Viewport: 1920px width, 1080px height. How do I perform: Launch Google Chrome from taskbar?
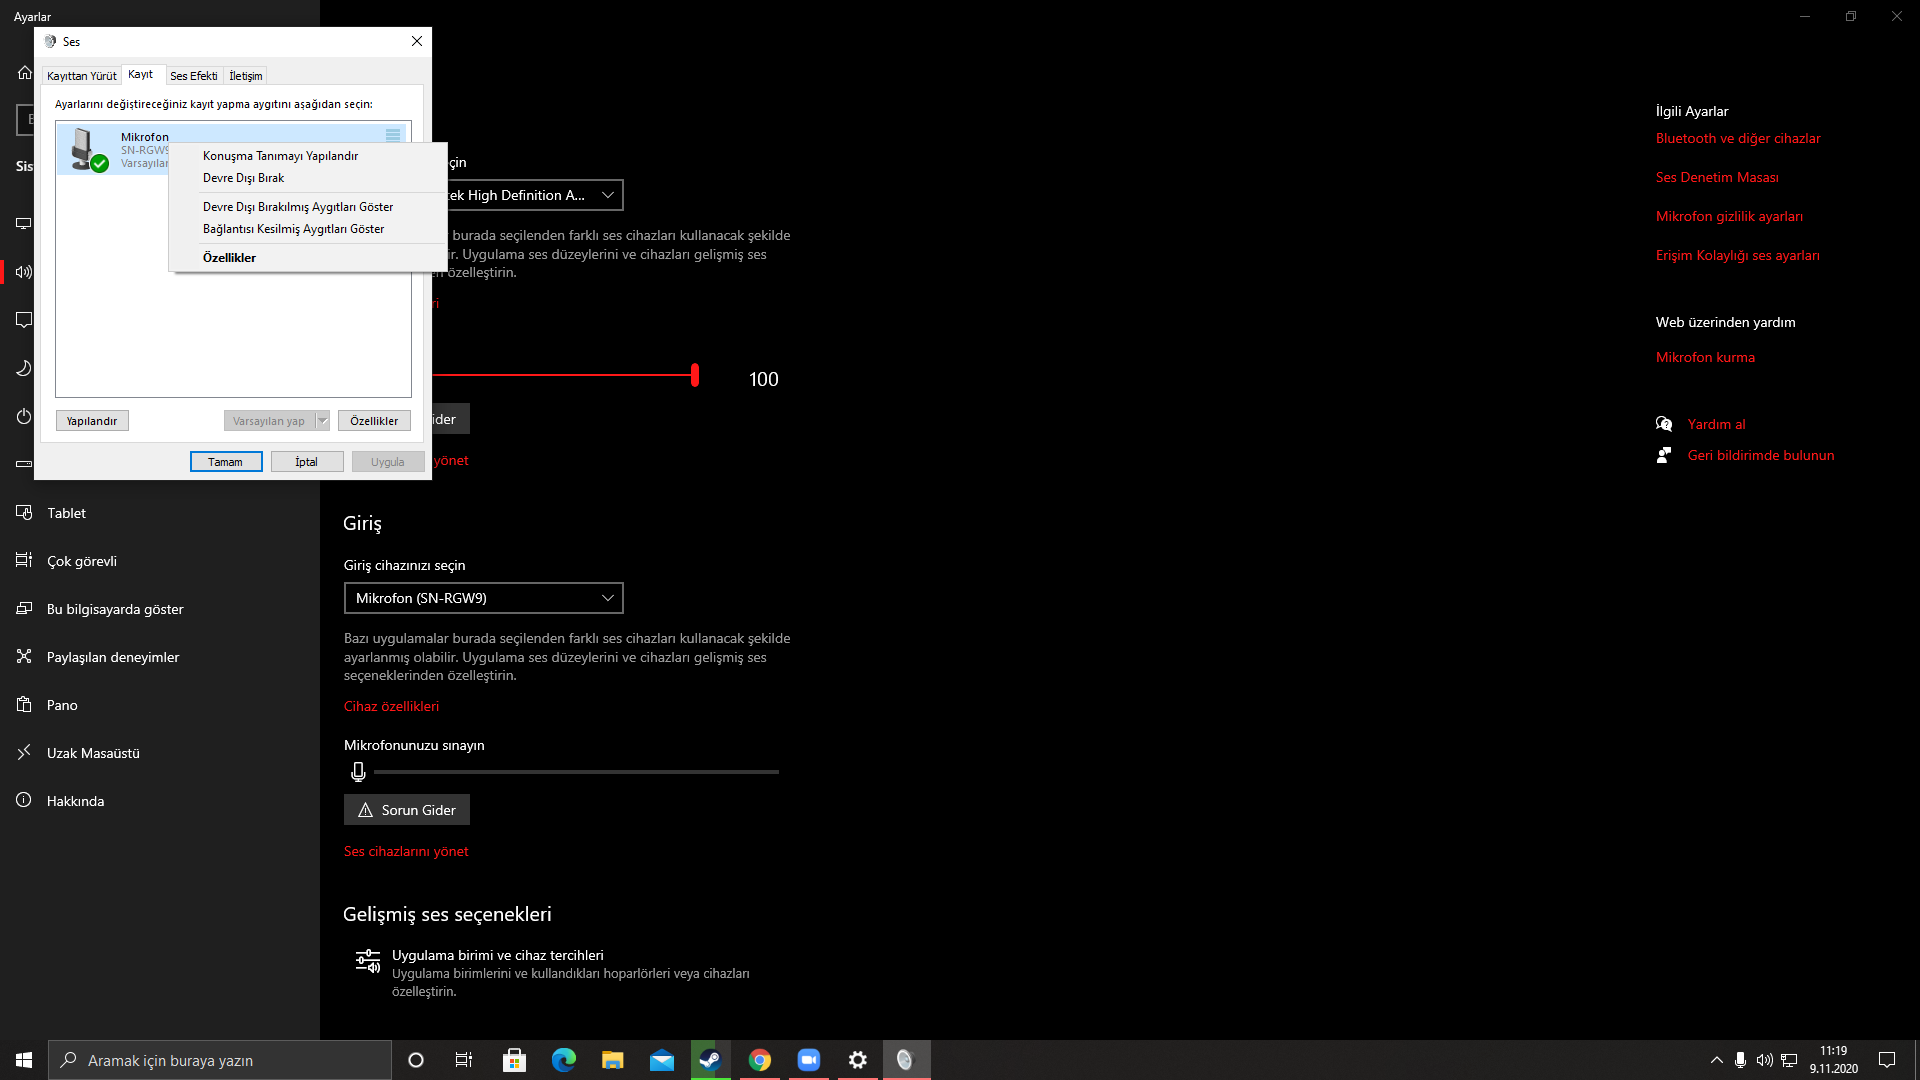760,1060
